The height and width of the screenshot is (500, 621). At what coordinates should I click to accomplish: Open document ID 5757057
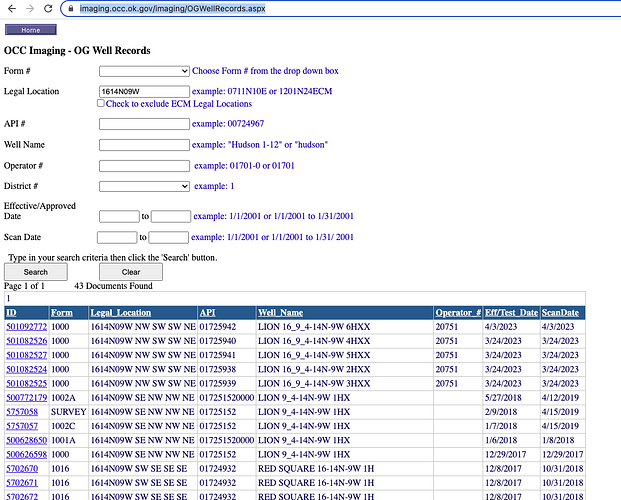[22, 426]
